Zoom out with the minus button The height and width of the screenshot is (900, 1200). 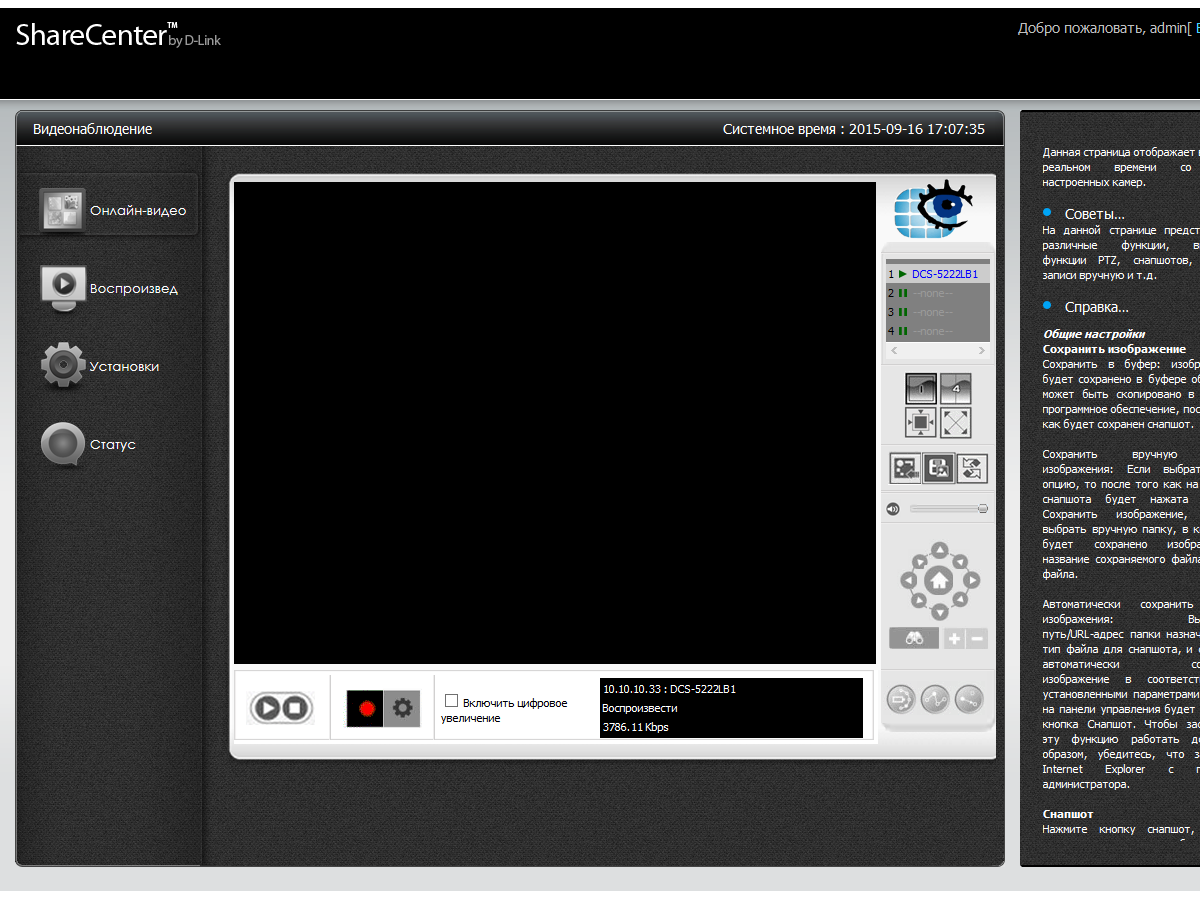point(977,639)
